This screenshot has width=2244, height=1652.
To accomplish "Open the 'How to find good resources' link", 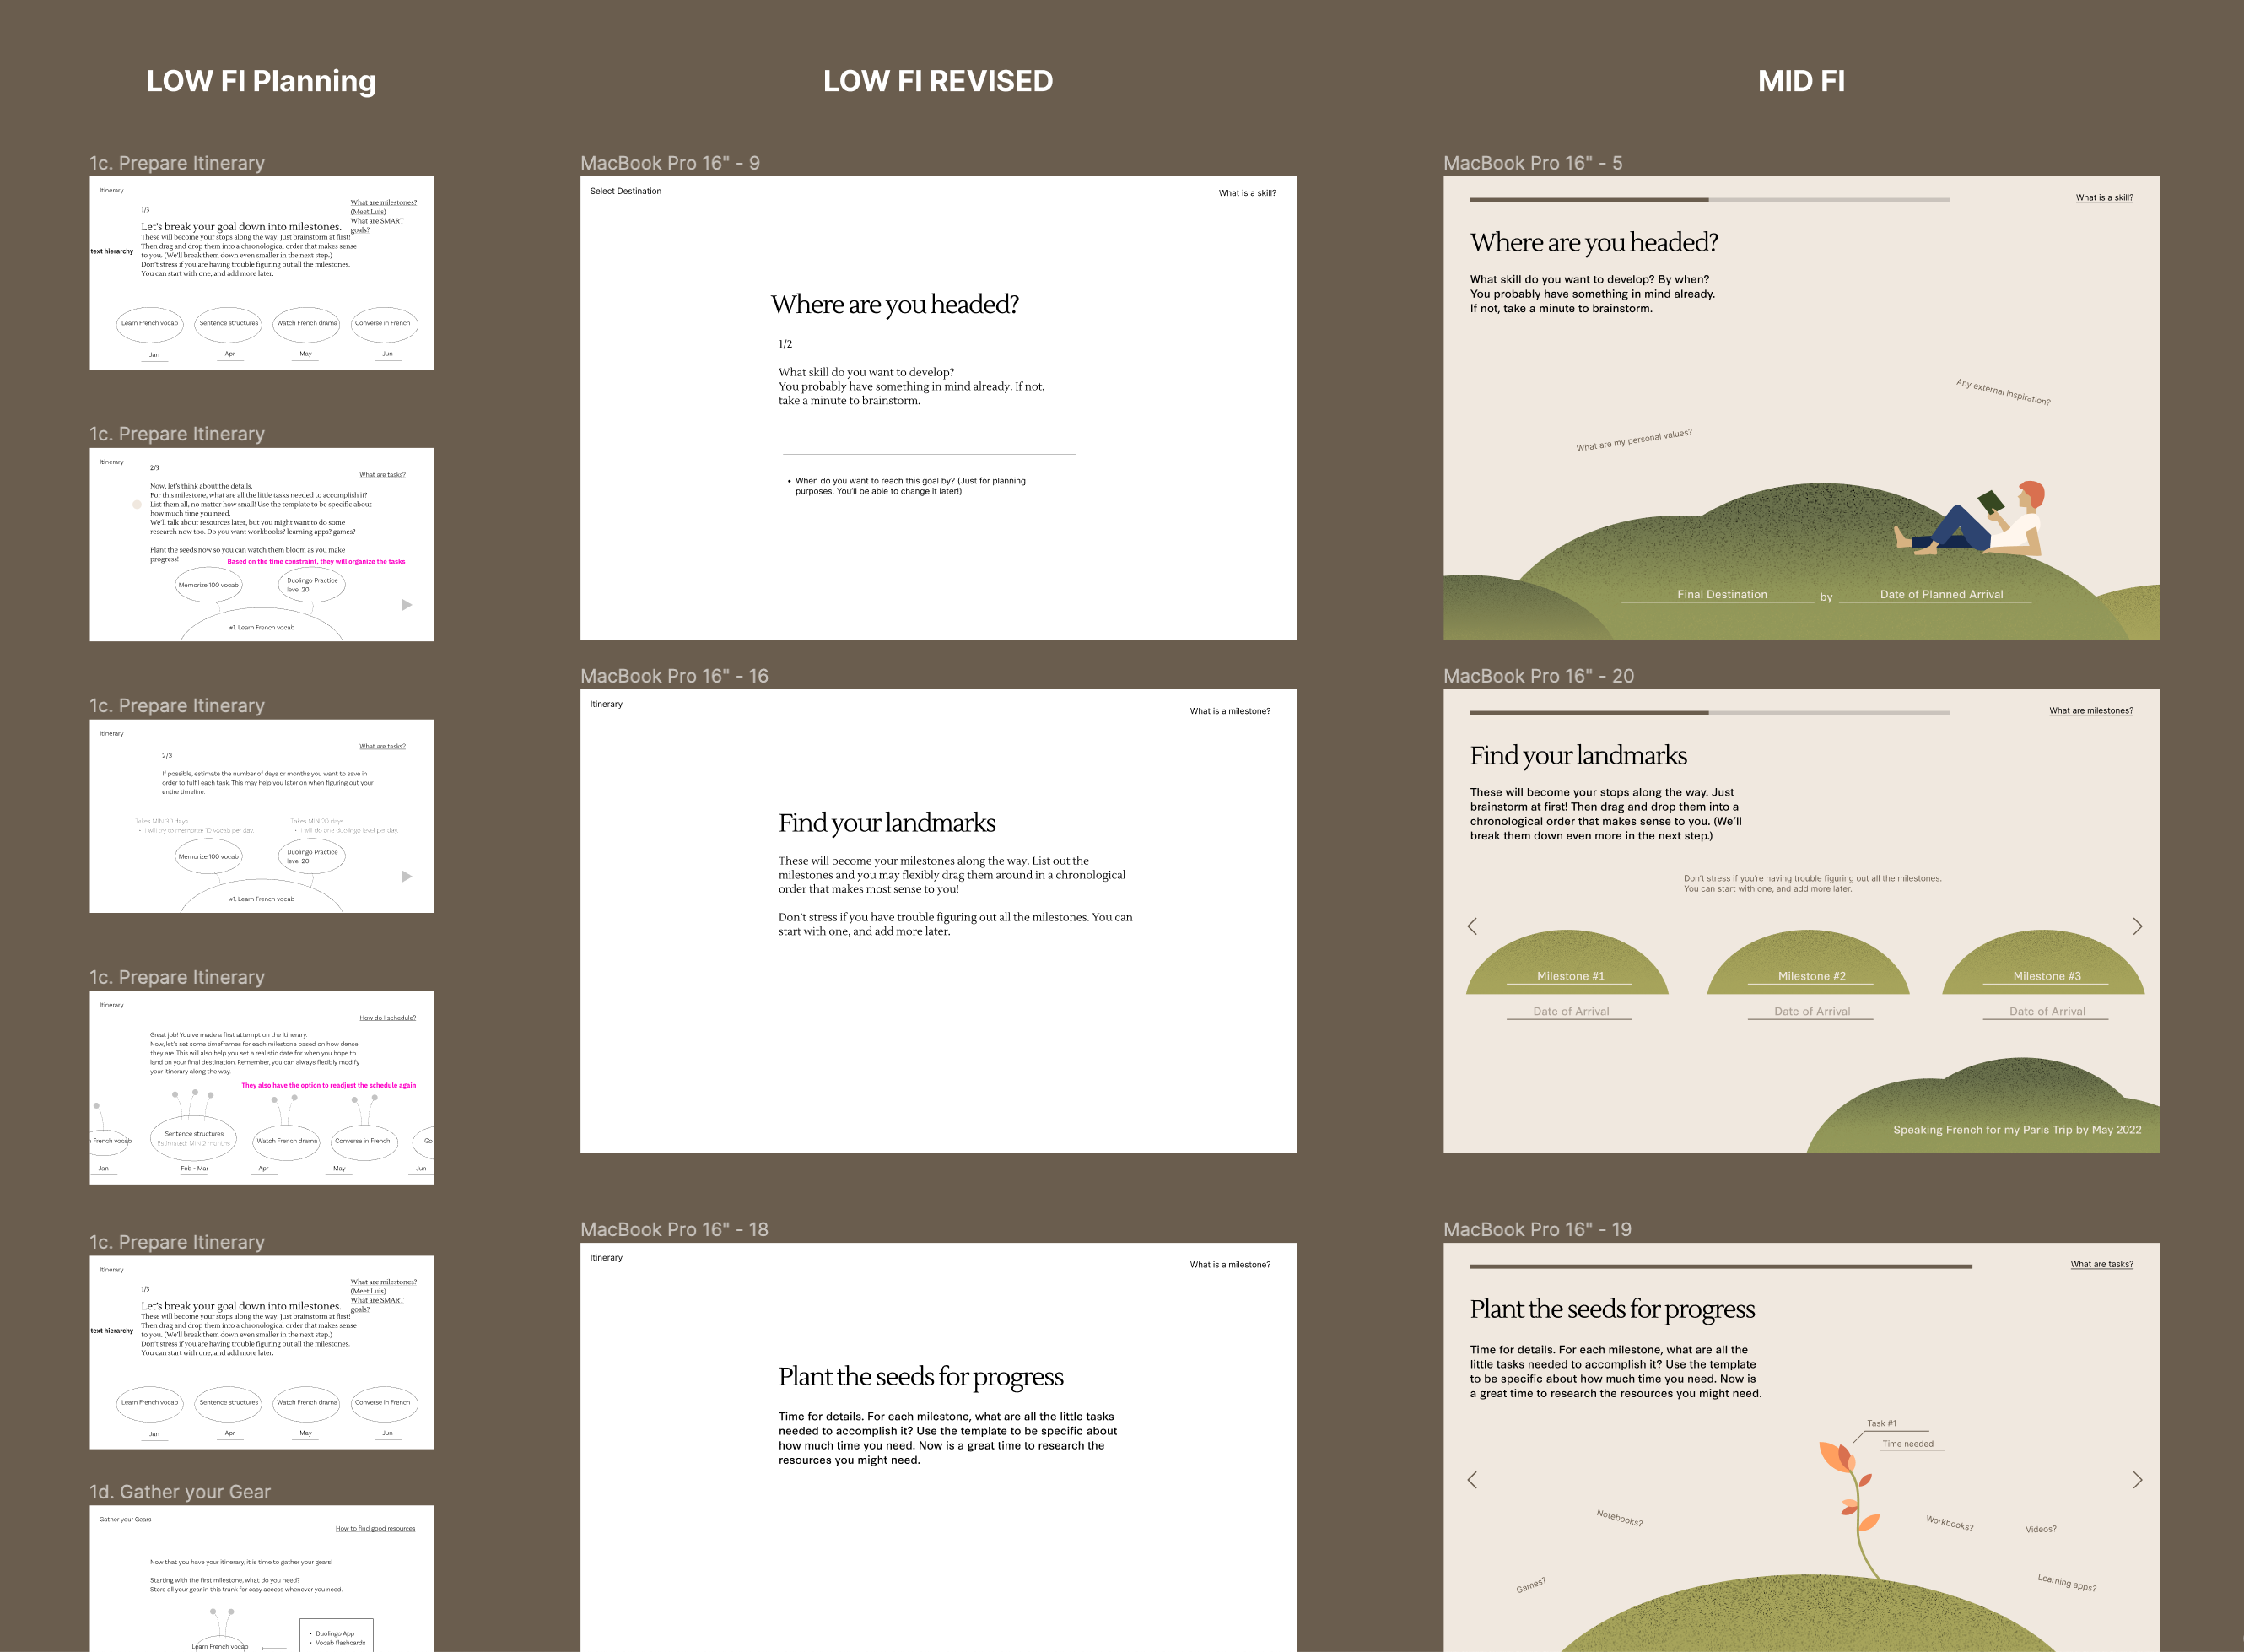I will pos(375,1528).
